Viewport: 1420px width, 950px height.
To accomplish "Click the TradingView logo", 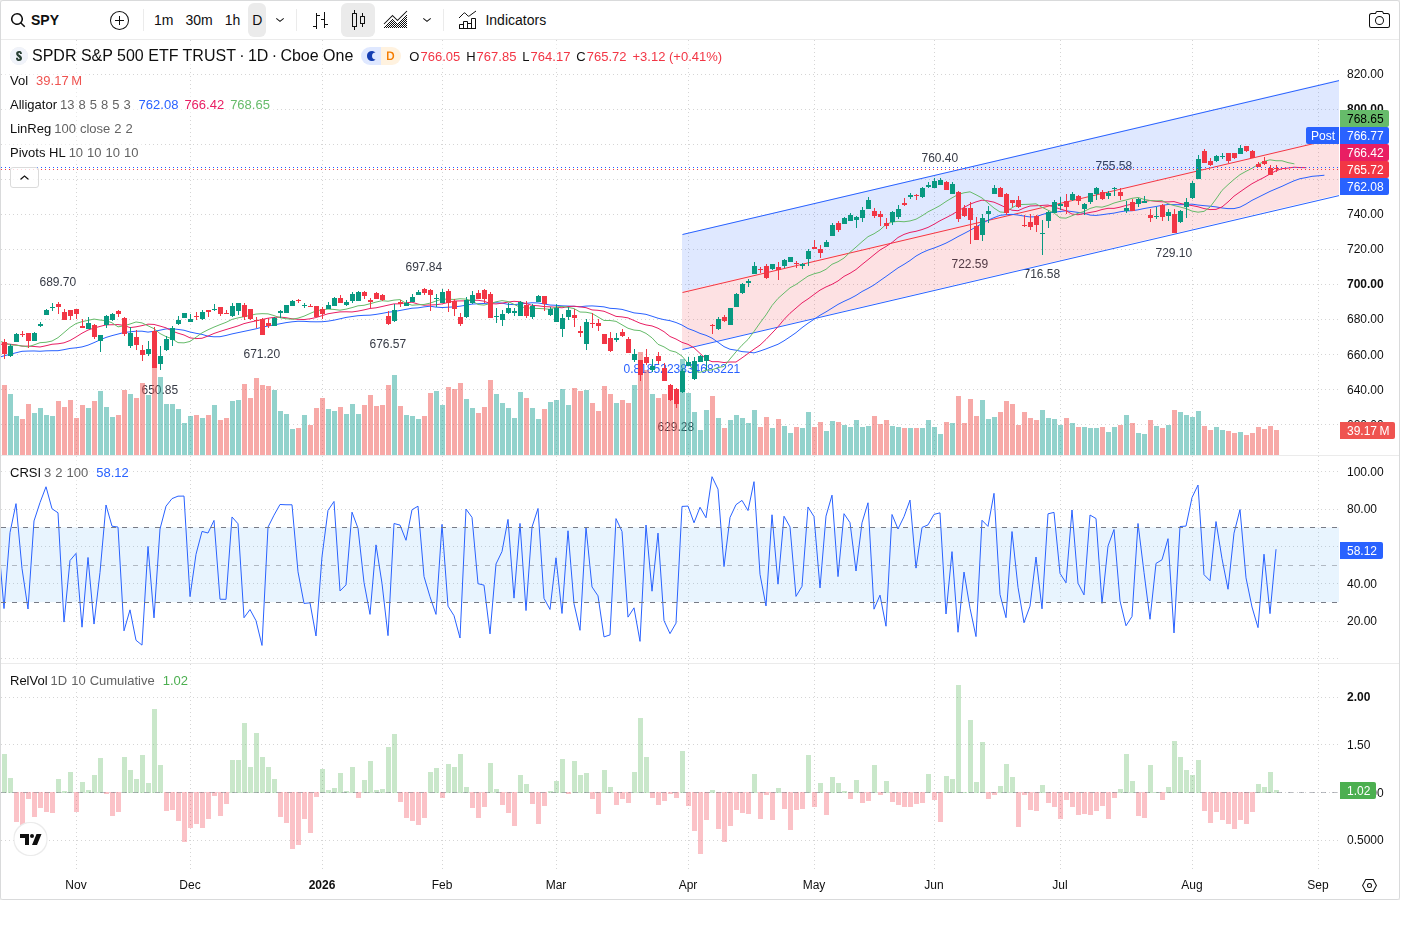I will pos(31,839).
